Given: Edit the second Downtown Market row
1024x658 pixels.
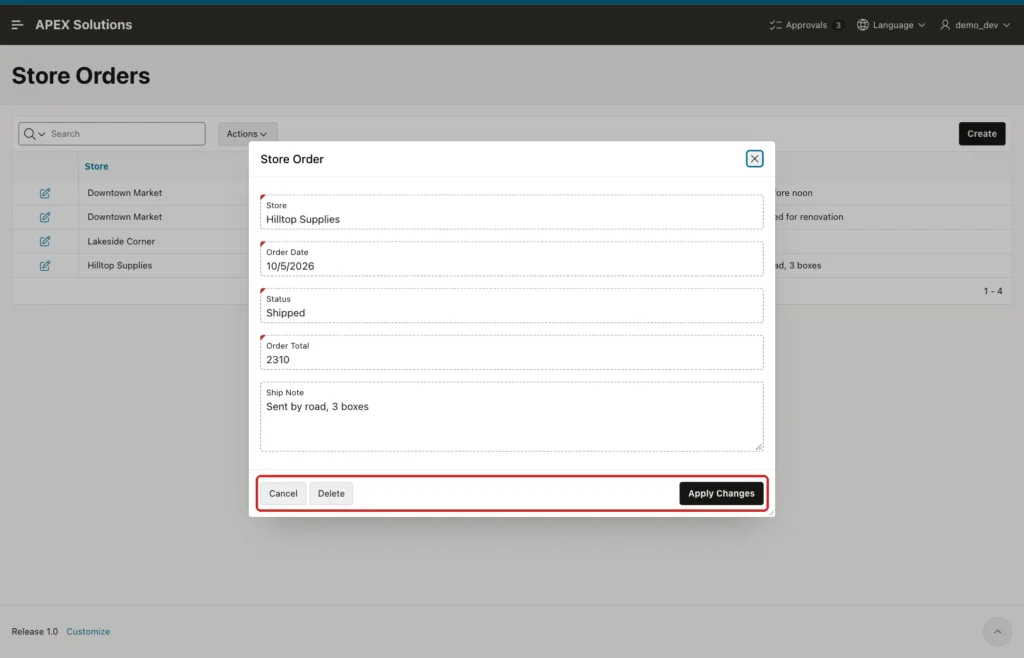Looking at the screenshot, I should [x=44, y=217].
